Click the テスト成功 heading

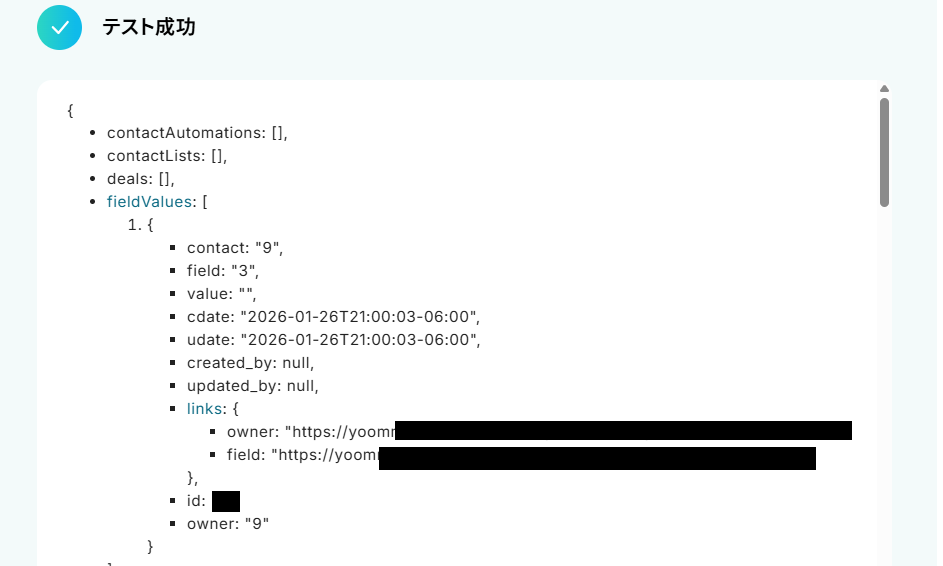149,28
